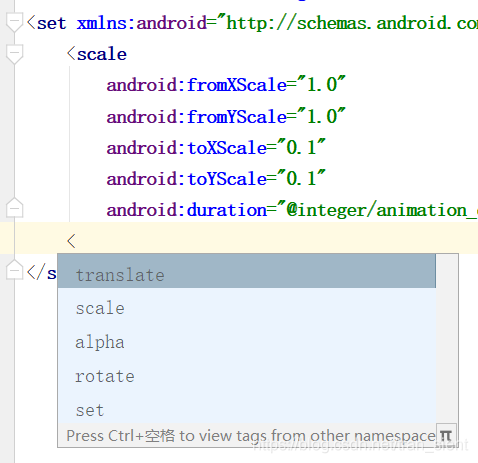Image resolution: width=478 pixels, height=463 pixels.
Task: Toggle fold end marker beside duration line
Action: (x=15, y=208)
